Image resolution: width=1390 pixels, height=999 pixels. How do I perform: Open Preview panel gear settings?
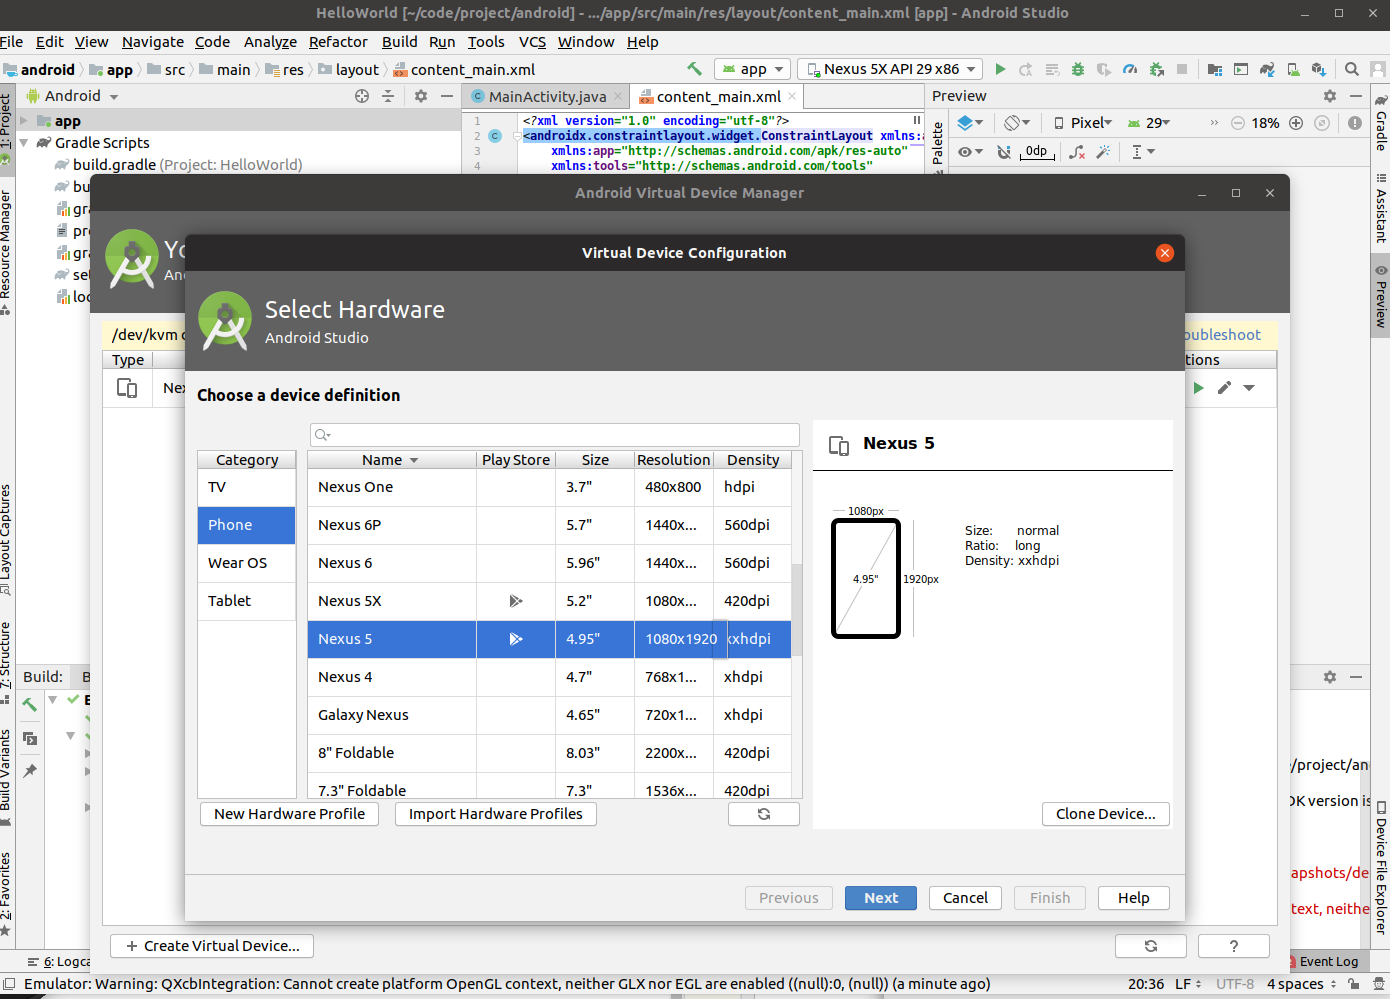tap(1330, 96)
